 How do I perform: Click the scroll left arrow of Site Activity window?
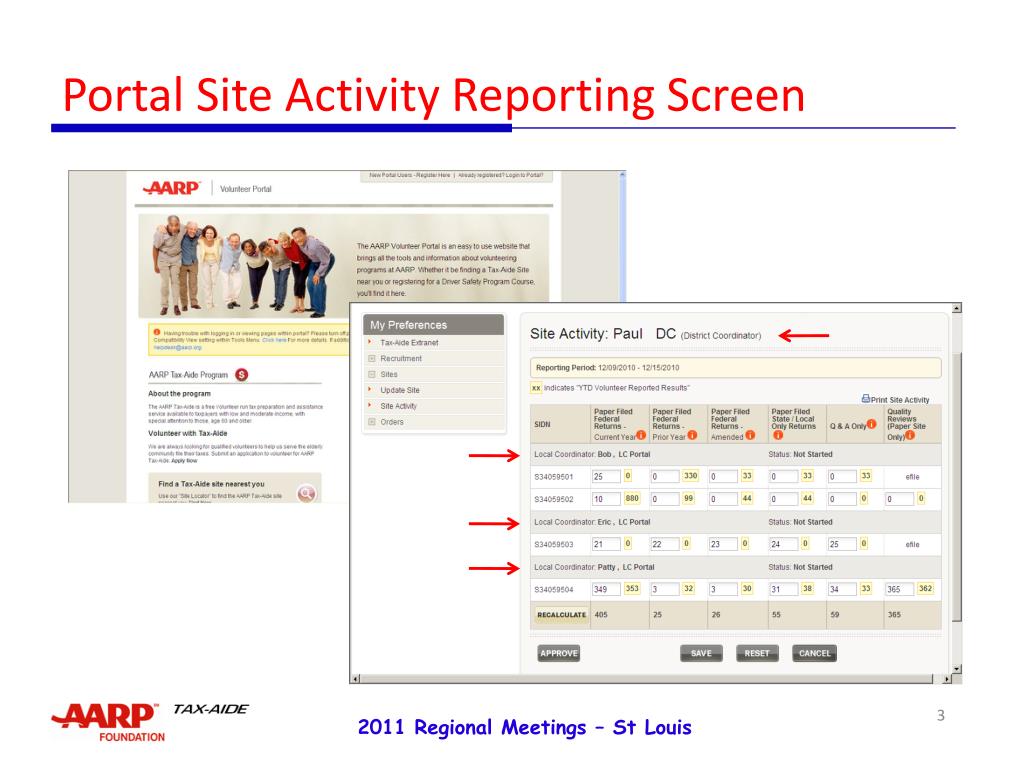(x=355, y=679)
